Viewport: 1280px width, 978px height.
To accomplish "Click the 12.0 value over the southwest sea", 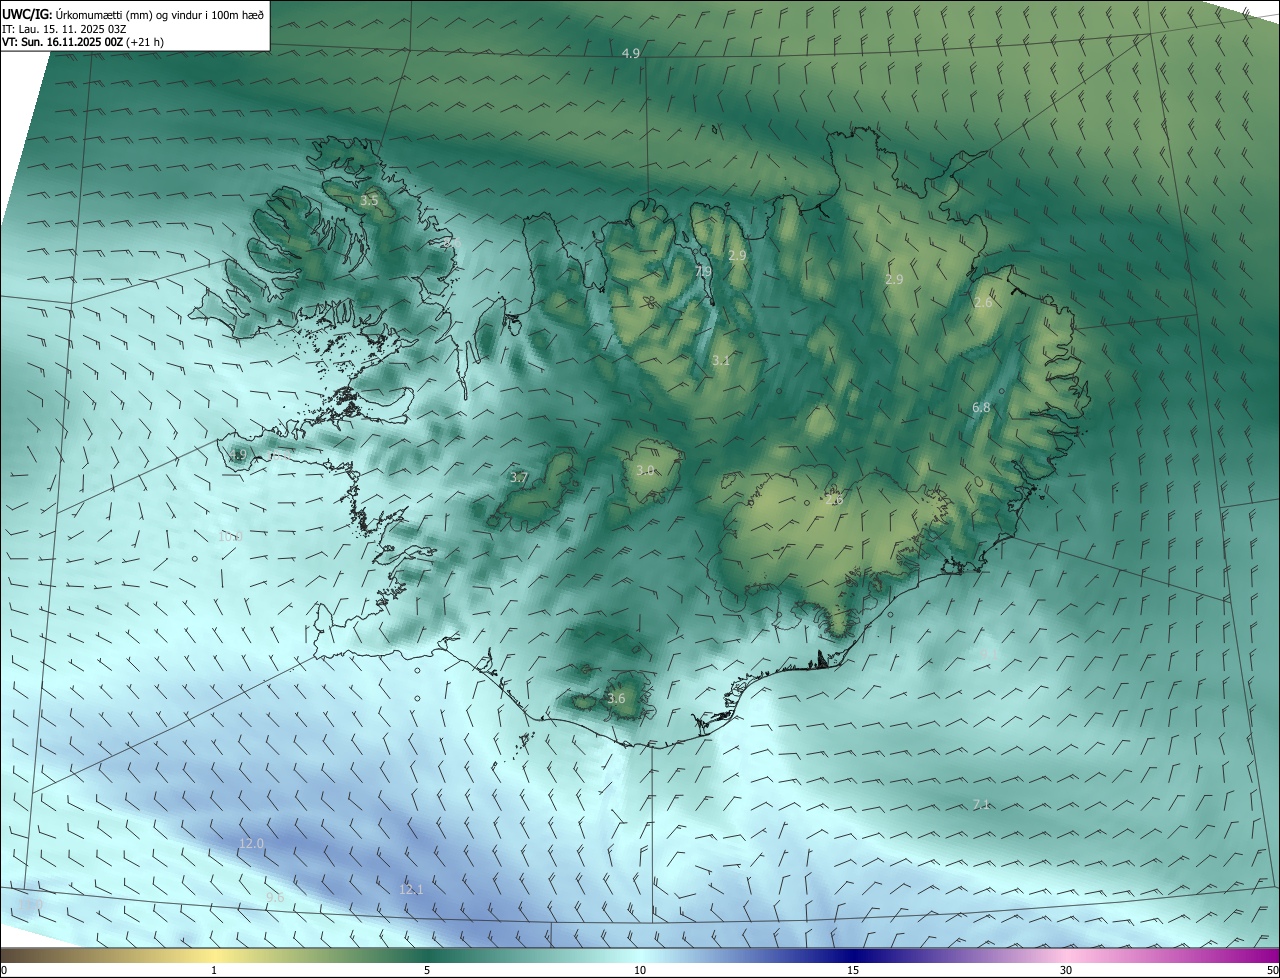I will click(251, 843).
